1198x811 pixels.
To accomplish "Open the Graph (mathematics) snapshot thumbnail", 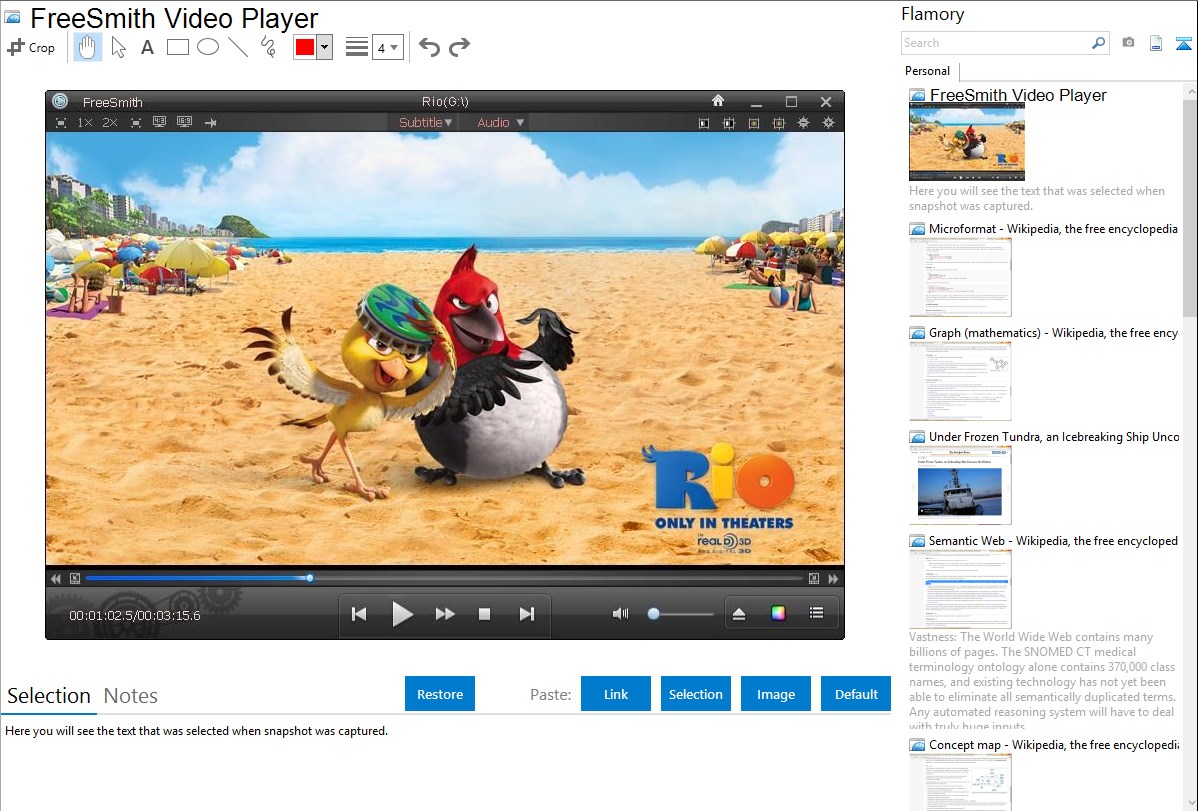I will click(x=960, y=381).
